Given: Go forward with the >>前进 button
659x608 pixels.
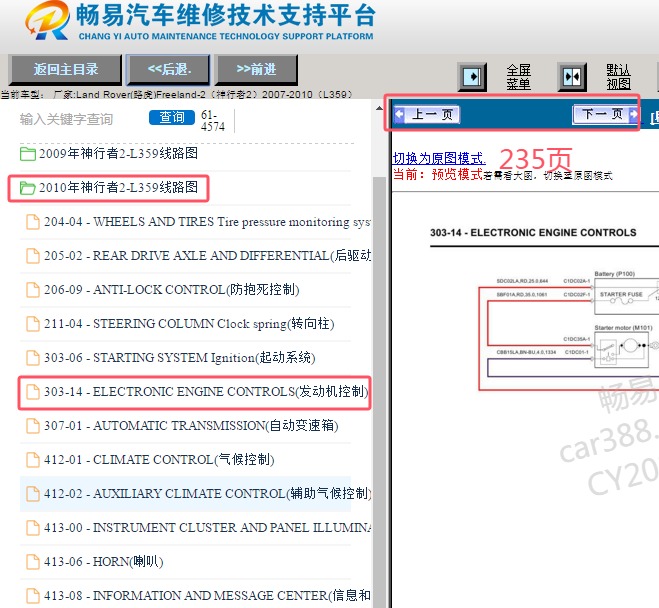Looking at the screenshot, I should (x=256, y=69).
